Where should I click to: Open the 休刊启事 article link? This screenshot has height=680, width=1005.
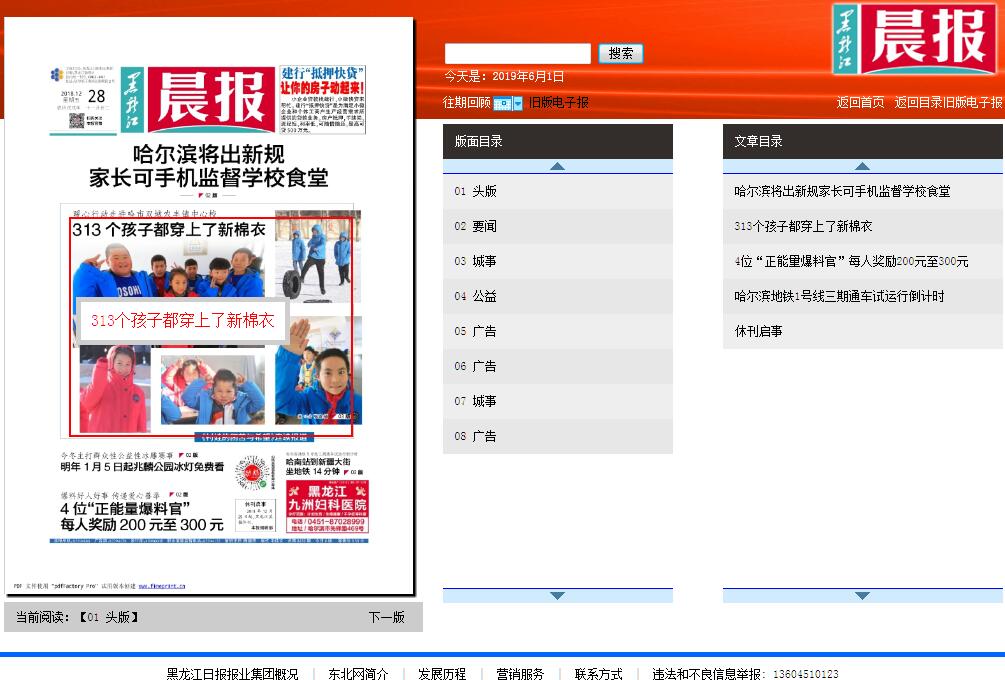point(758,331)
